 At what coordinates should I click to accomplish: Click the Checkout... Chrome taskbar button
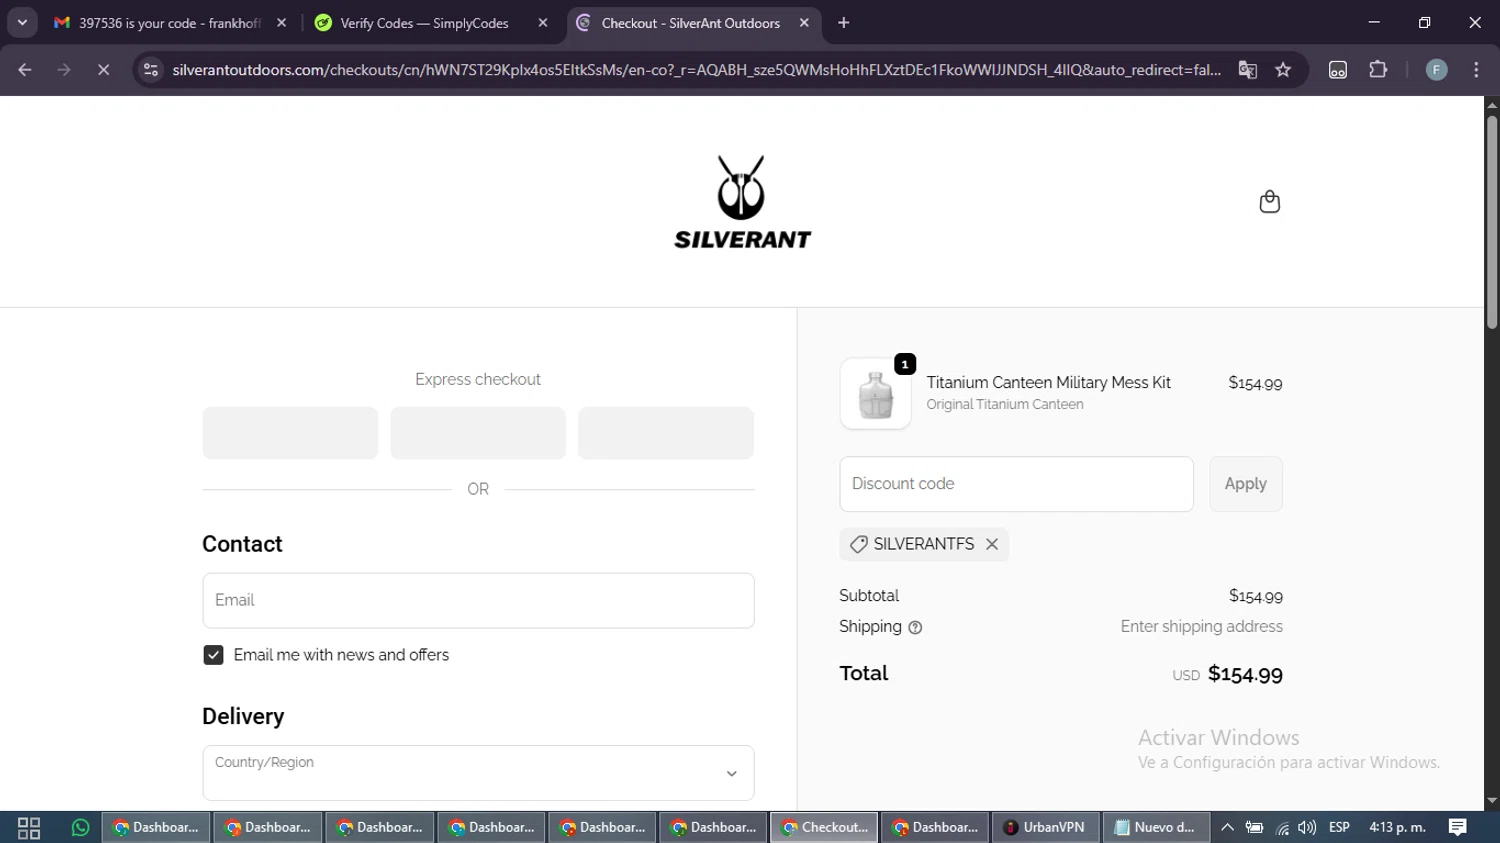825,827
